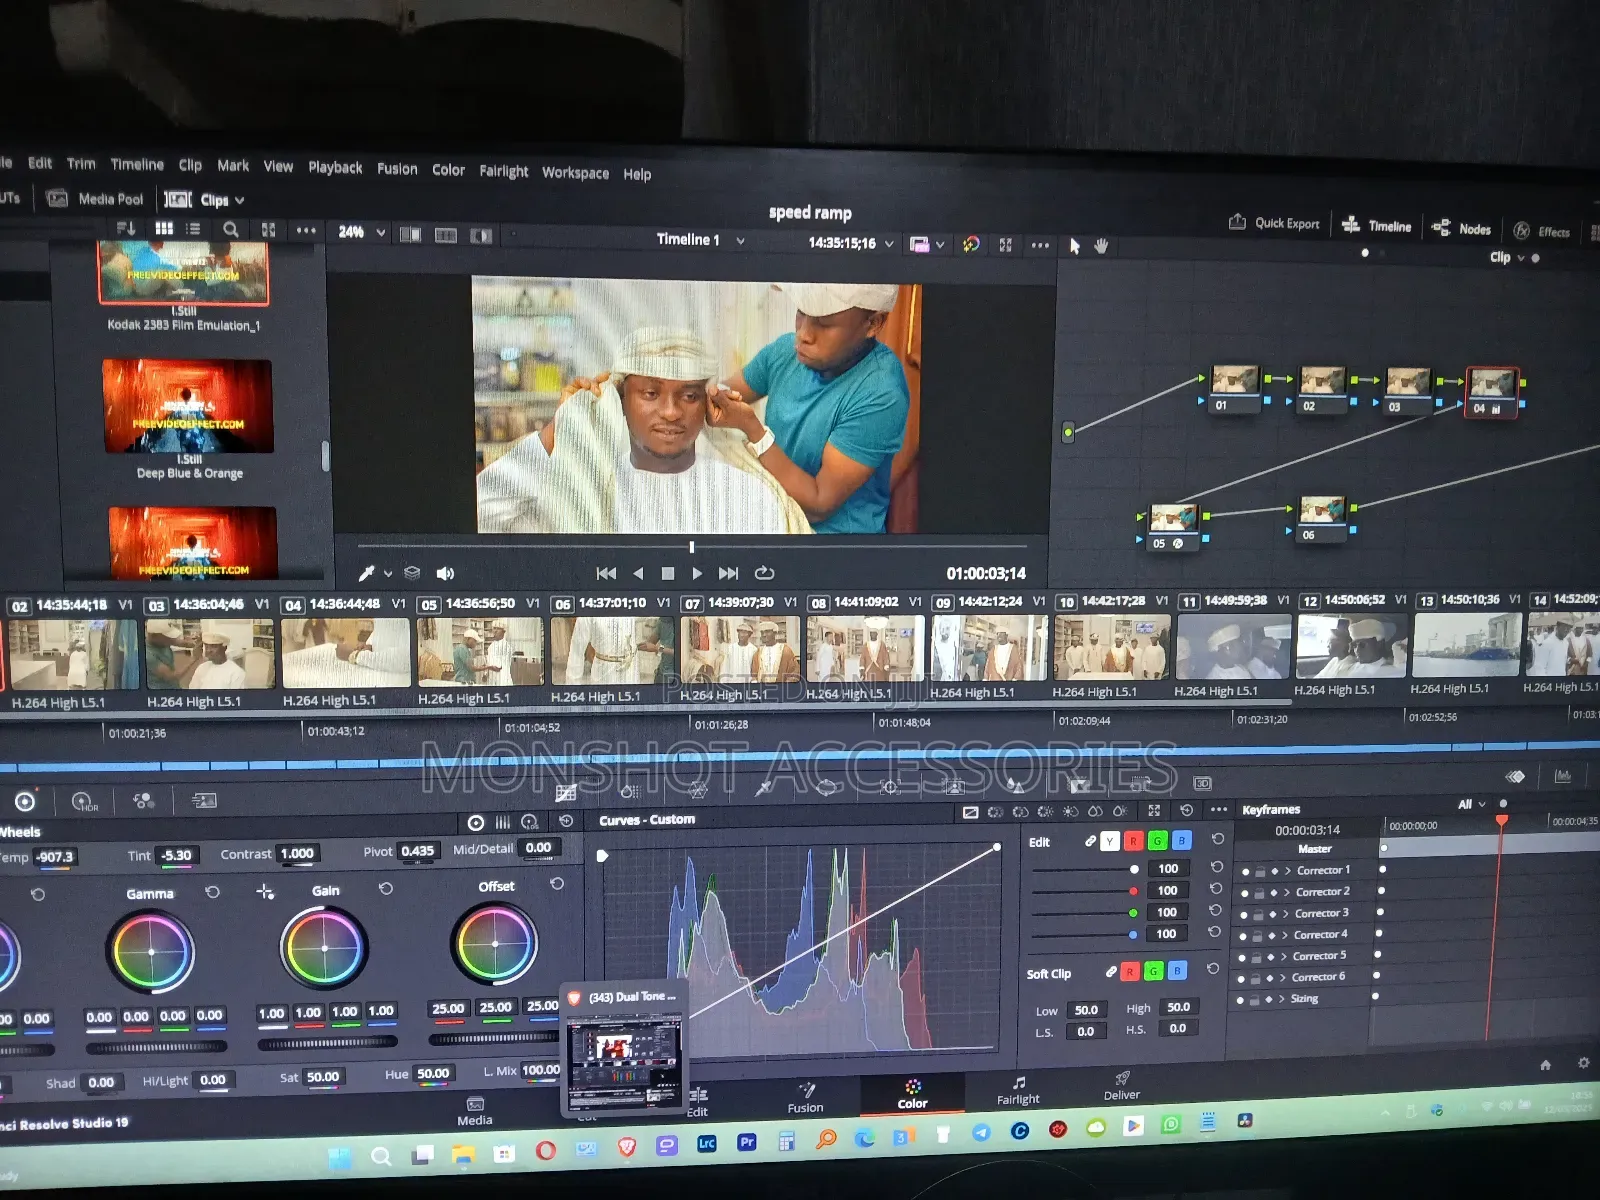The image size is (1600, 1200).
Task: Open the Fairlight menu in menu bar
Action: tap(503, 171)
